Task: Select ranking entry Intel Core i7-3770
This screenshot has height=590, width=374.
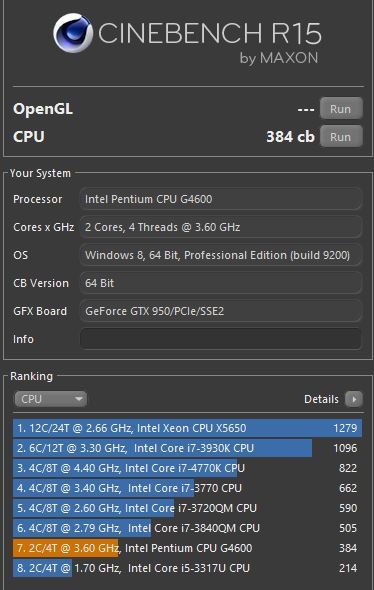Action: (x=187, y=488)
